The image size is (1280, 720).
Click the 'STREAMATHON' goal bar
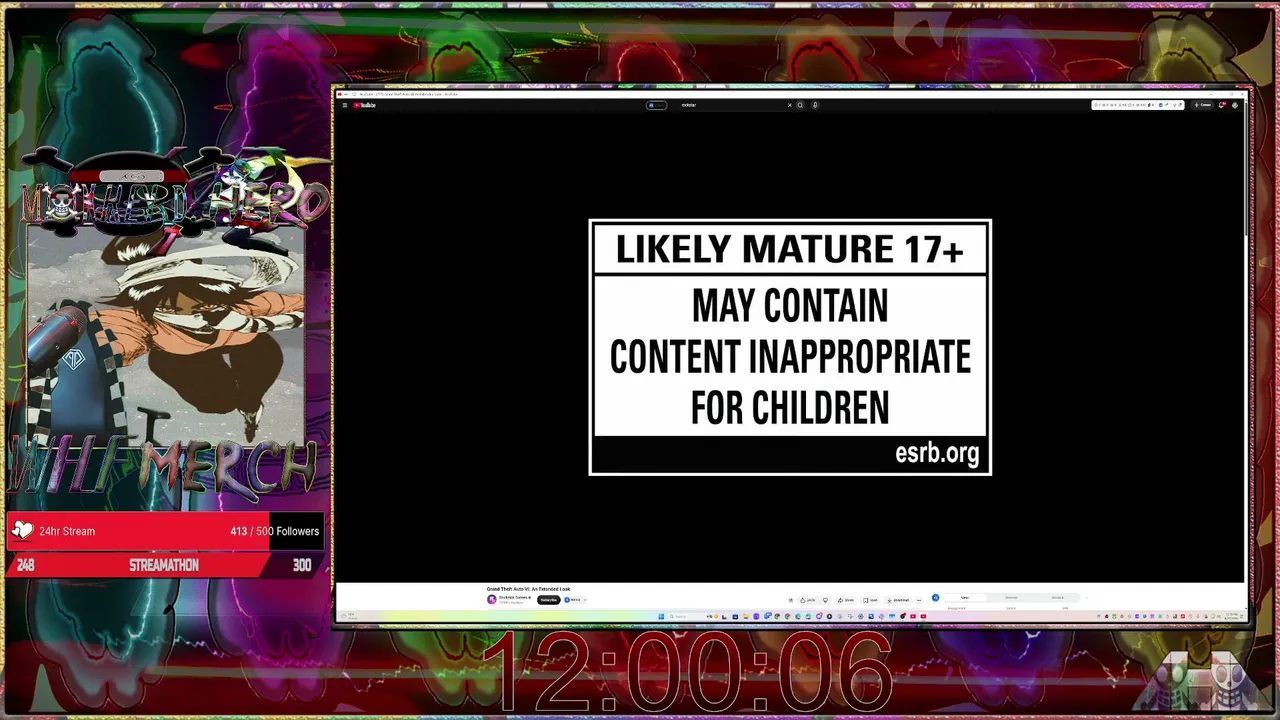click(x=165, y=565)
